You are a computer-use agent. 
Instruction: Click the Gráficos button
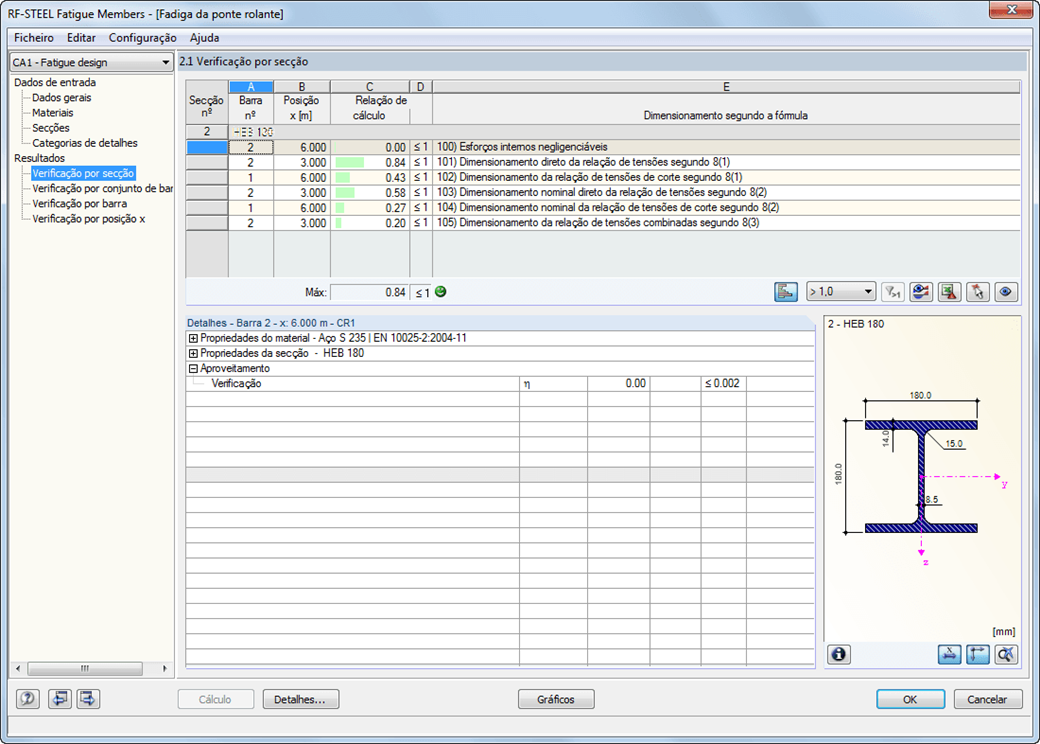click(x=556, y=699)
